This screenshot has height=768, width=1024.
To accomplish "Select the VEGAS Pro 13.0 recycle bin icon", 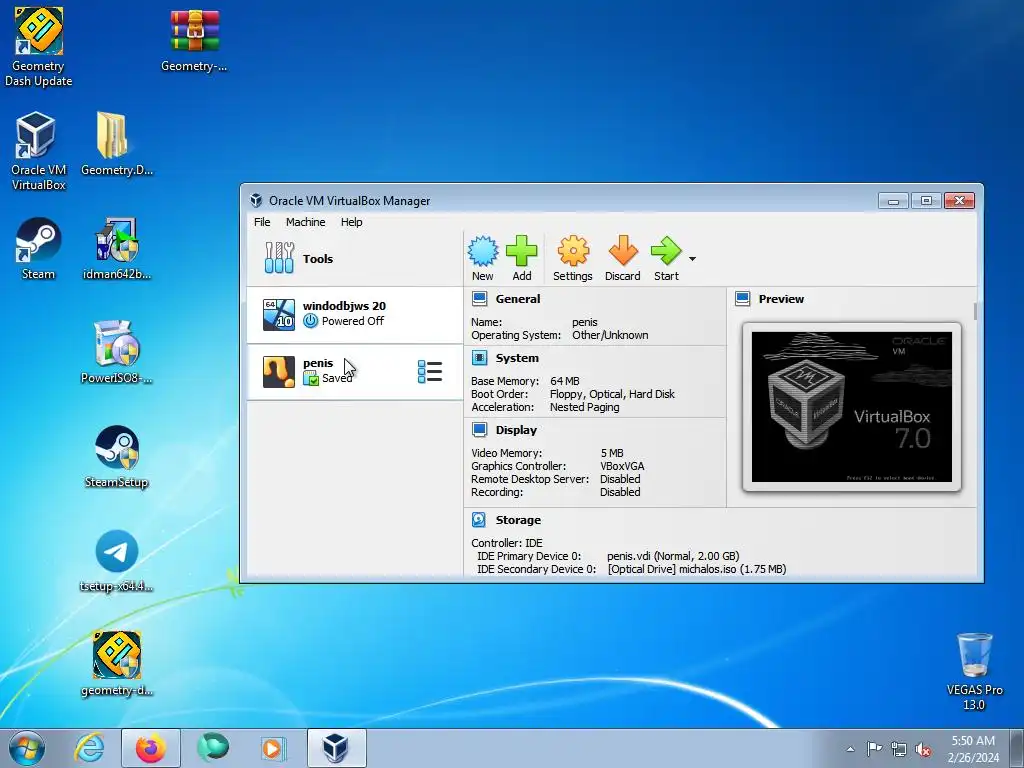I will click(x=974, y=671).
